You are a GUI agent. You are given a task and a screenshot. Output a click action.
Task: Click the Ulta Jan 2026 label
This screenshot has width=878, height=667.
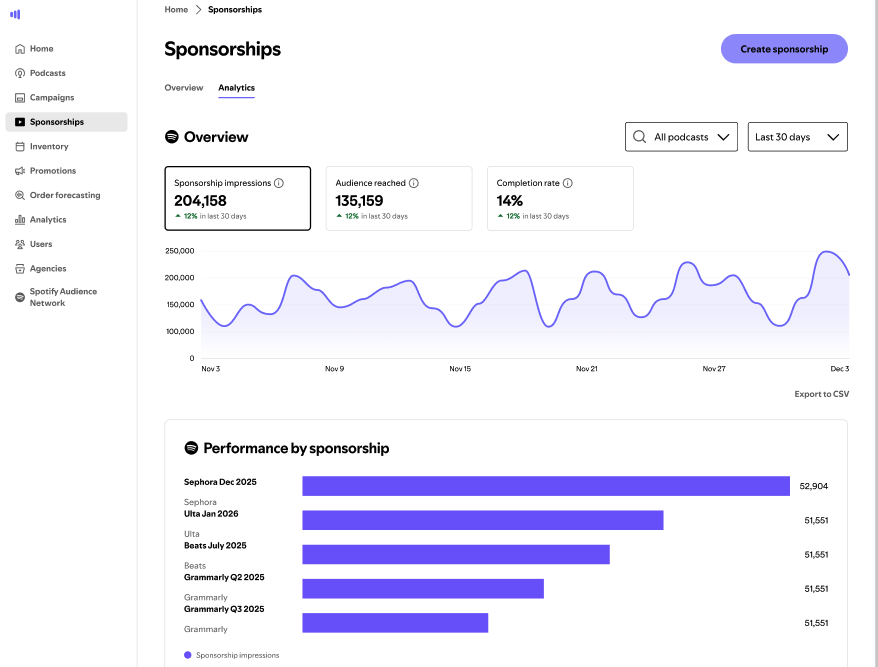(x=211, y=514)
